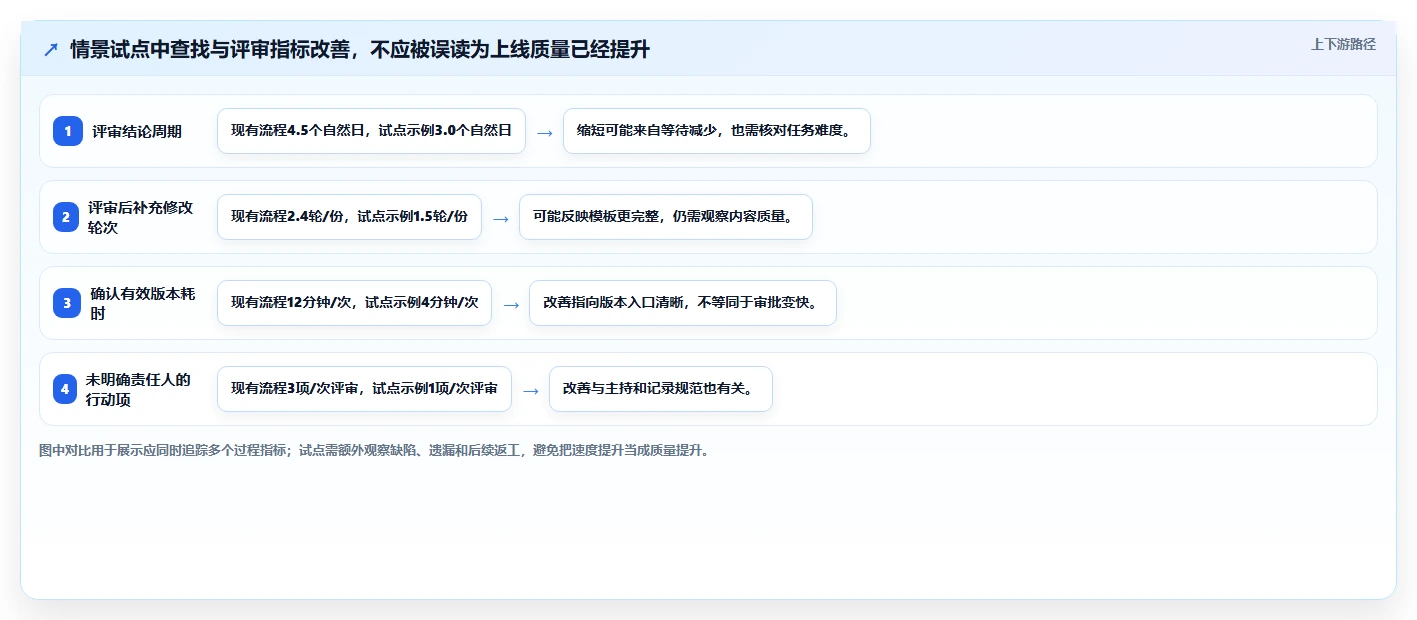This screenshot has height=620, width=1417.
Task: Open the box 现有流程3项/次评审，试点示例1项/次评审
Action: click(x=364, y=389)
